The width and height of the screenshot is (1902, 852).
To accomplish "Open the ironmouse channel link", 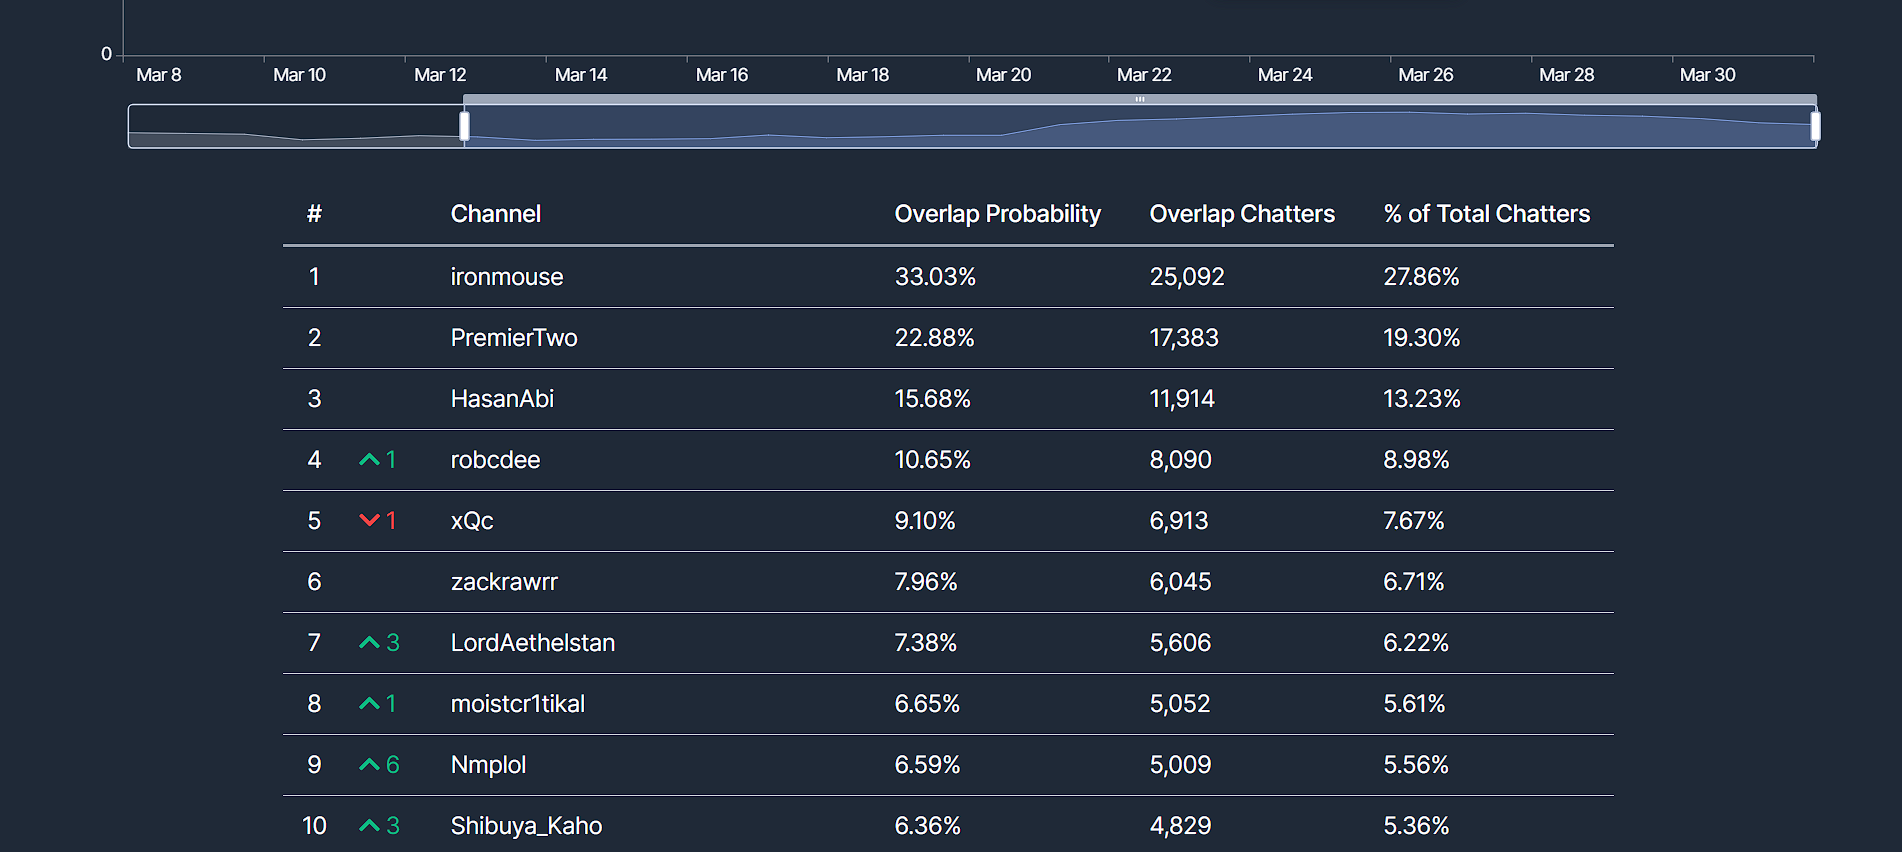I will coord(506,277).
